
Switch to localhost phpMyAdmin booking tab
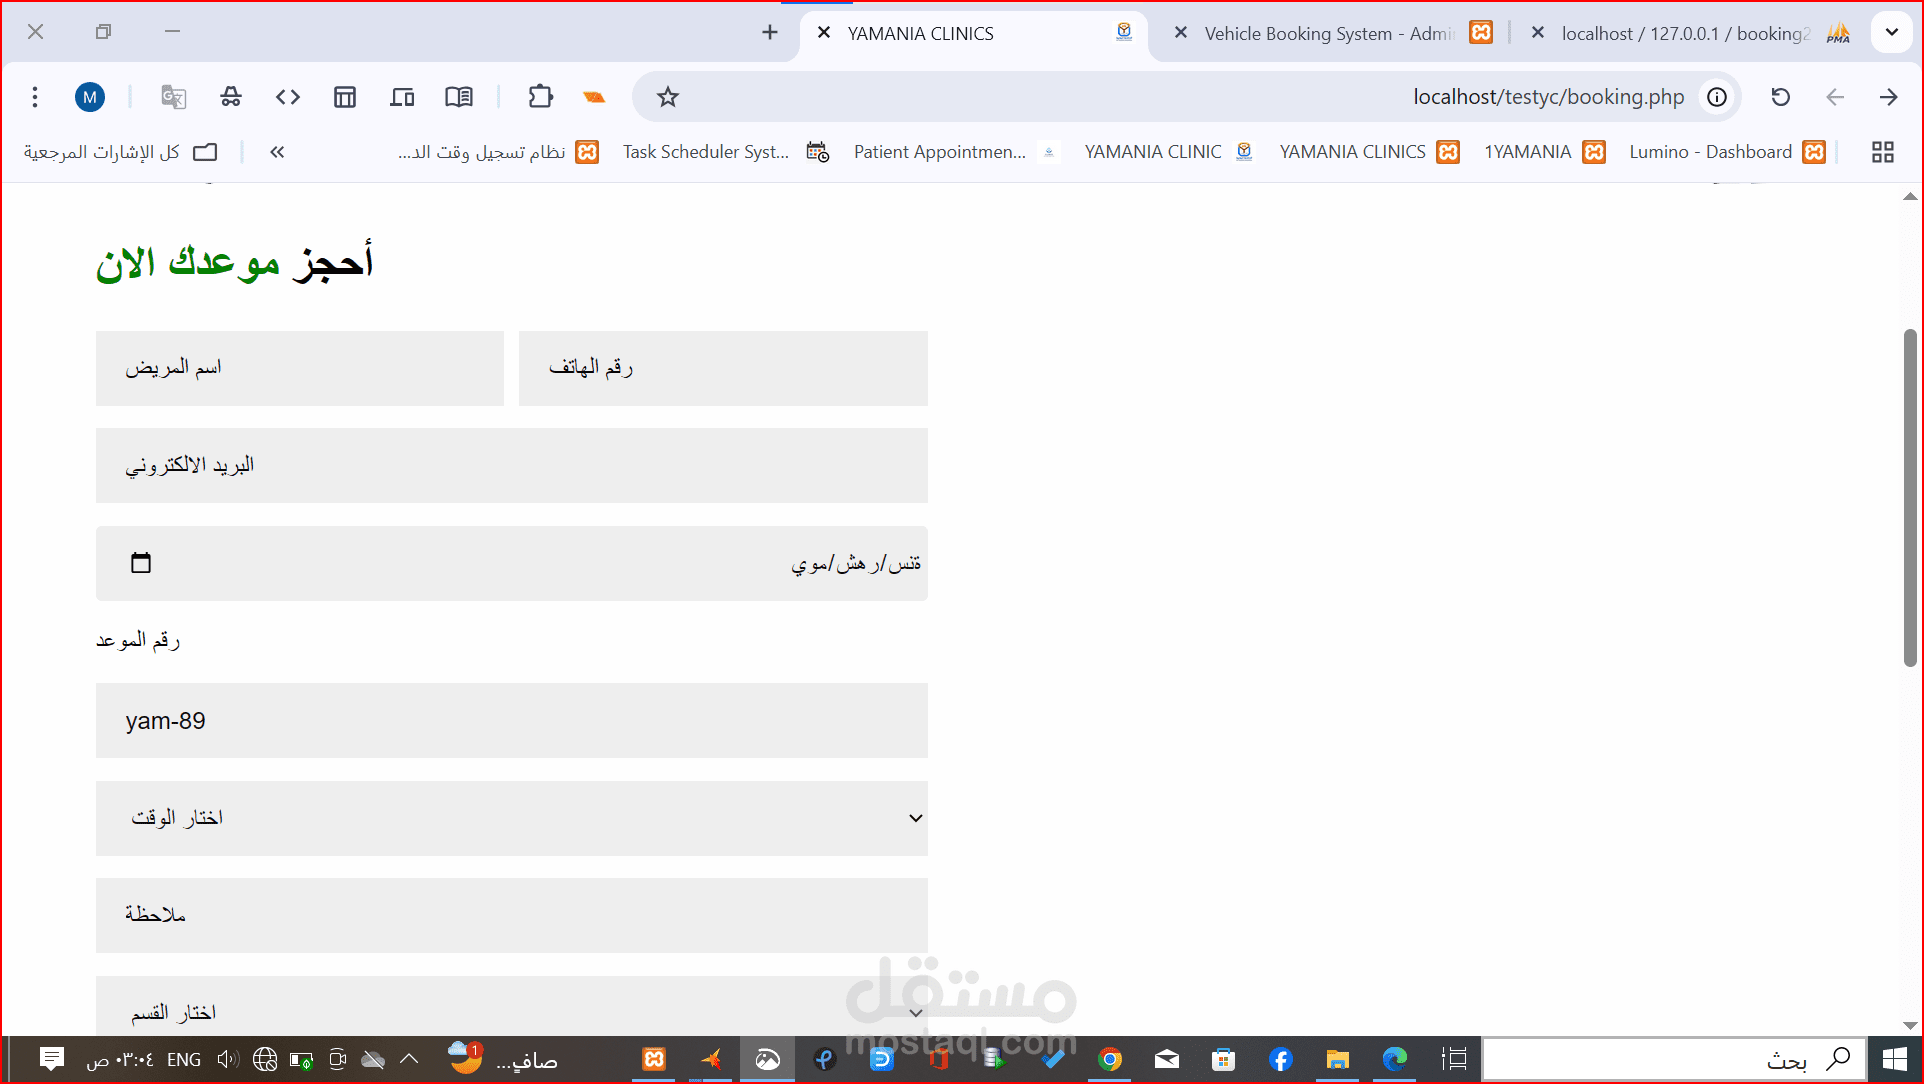point(1685,33)
